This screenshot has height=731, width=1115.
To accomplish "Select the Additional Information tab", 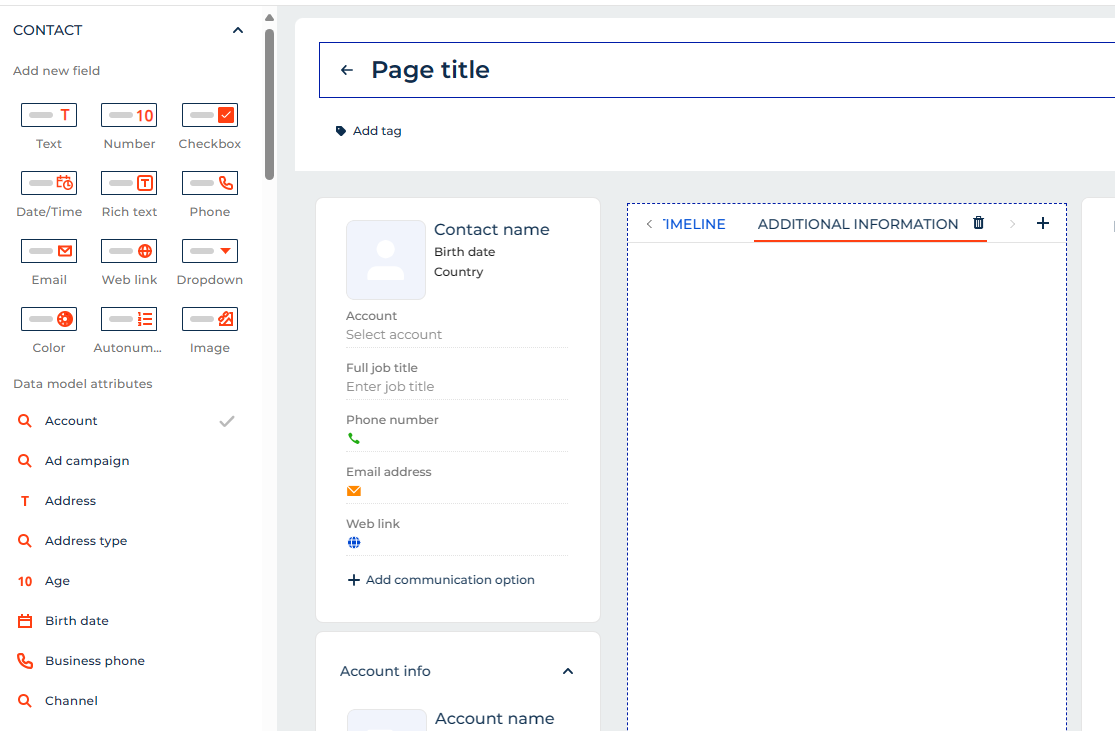I will pos(858,224).
